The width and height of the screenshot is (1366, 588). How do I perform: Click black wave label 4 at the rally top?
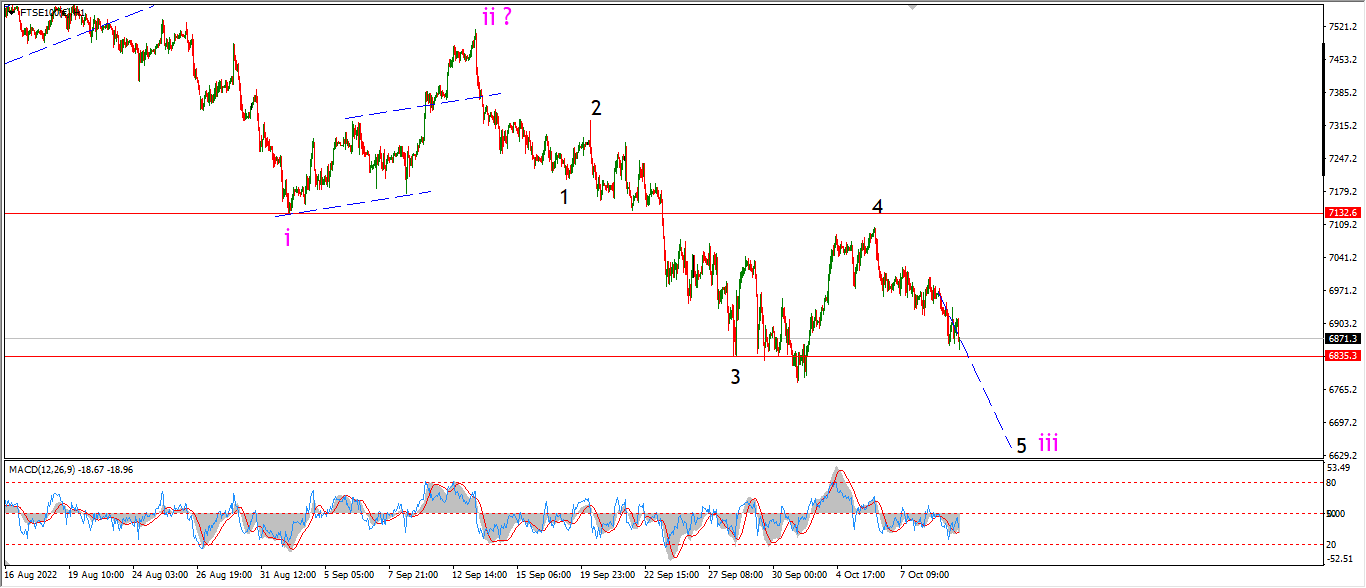[x=877, y=207]
